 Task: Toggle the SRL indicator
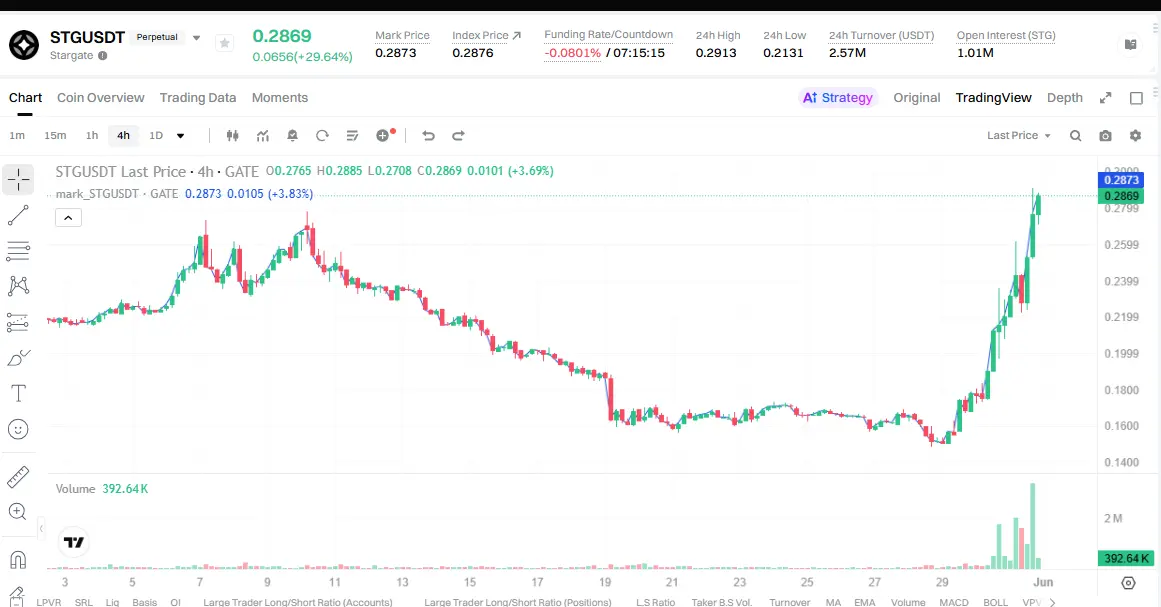[x=84, y=602]
